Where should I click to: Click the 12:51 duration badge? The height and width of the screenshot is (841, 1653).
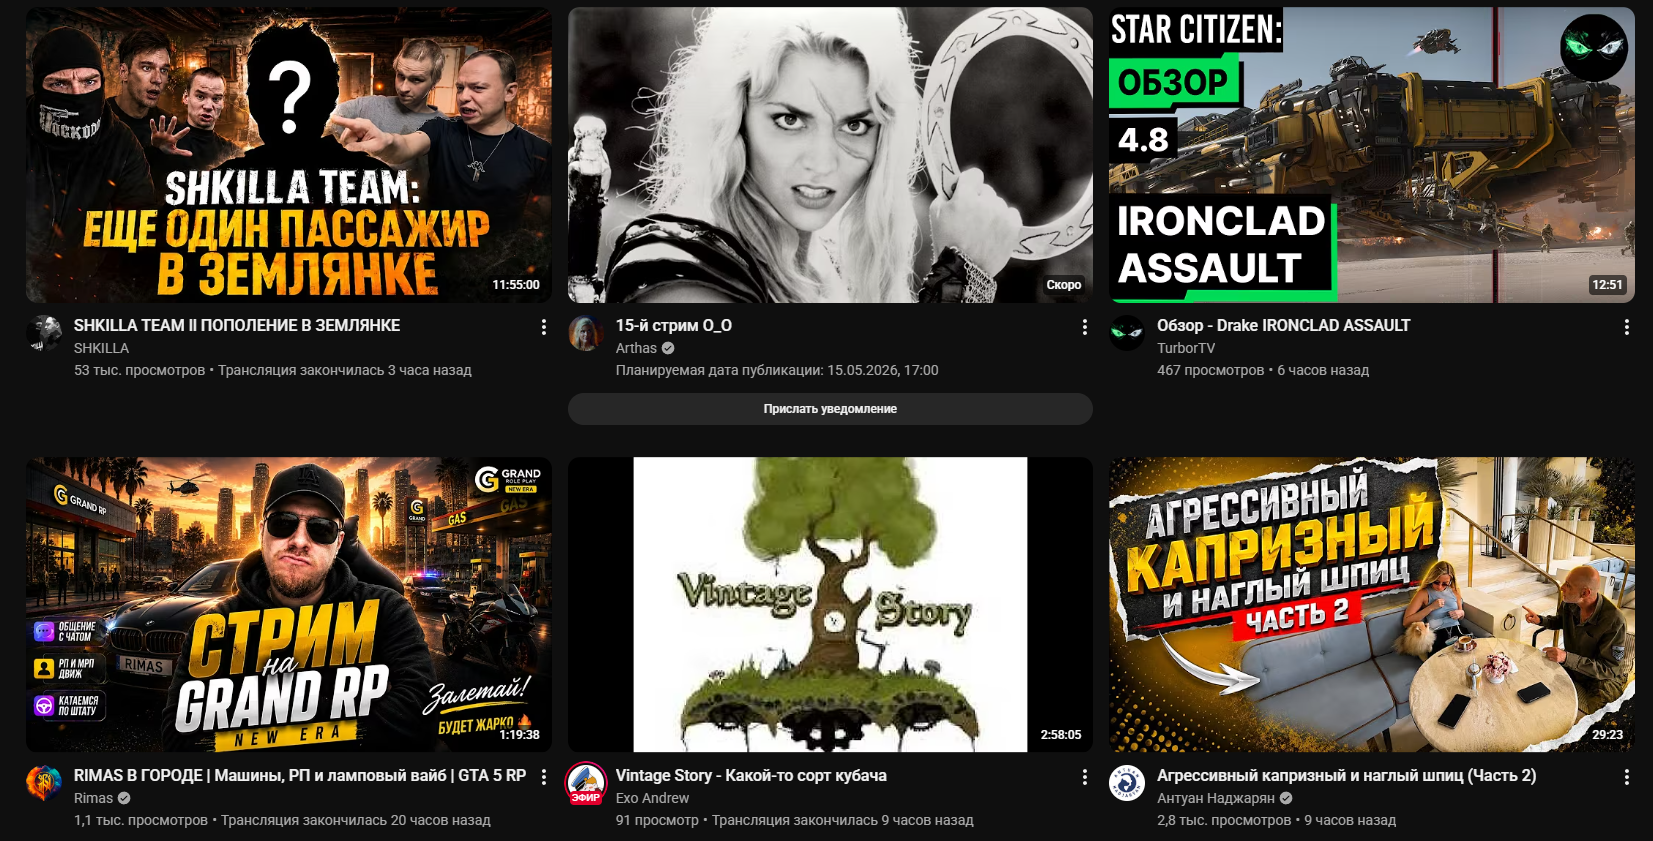coord(1607,285)
